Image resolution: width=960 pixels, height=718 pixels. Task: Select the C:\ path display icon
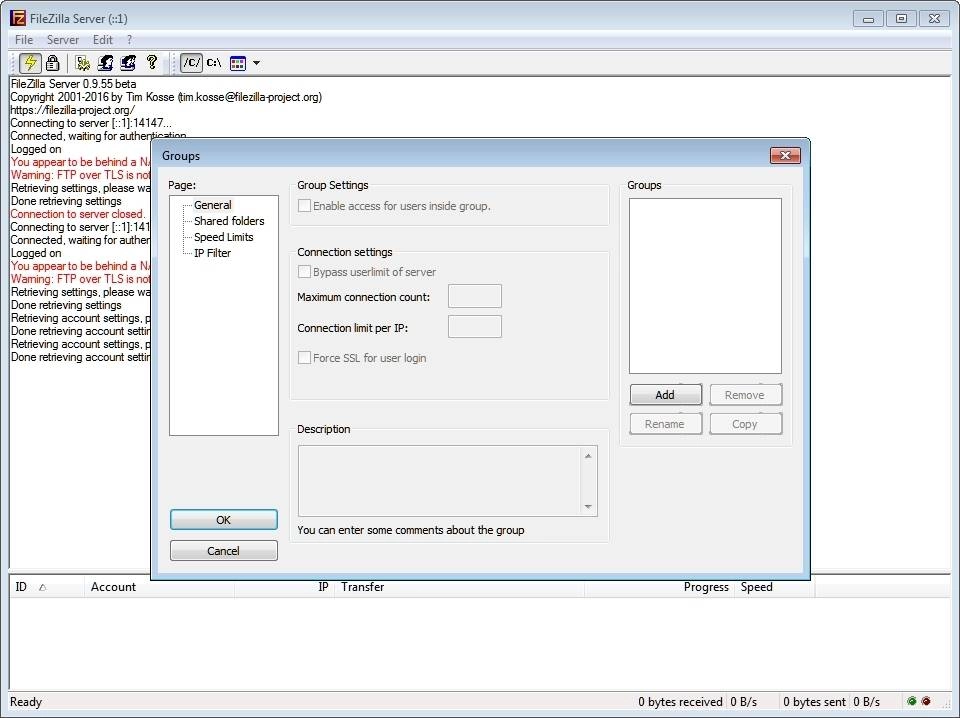tap(214, 62)
